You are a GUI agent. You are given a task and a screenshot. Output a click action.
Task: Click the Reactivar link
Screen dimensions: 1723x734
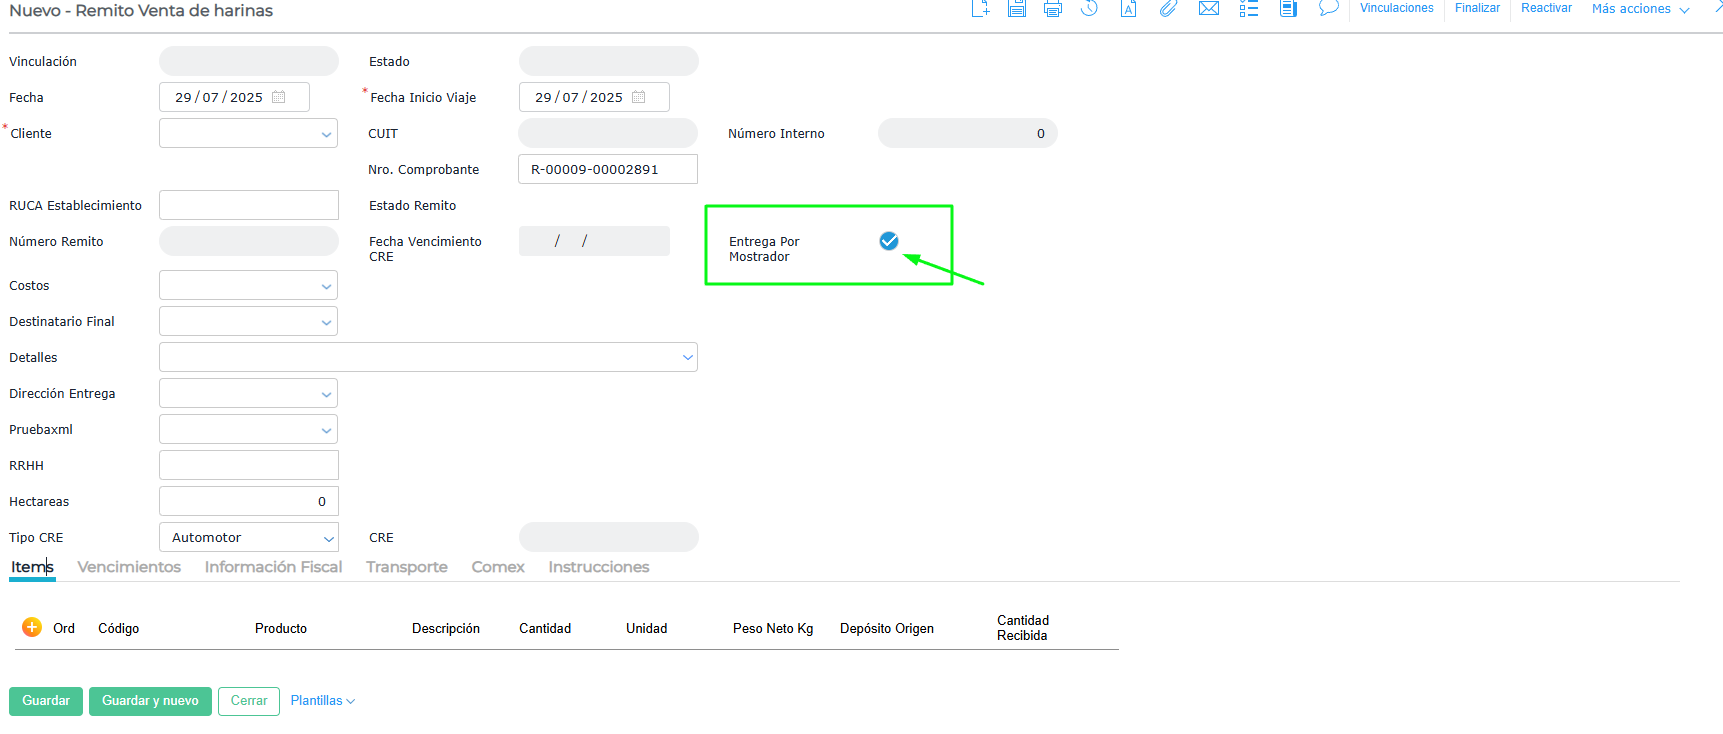[1546, 8]
